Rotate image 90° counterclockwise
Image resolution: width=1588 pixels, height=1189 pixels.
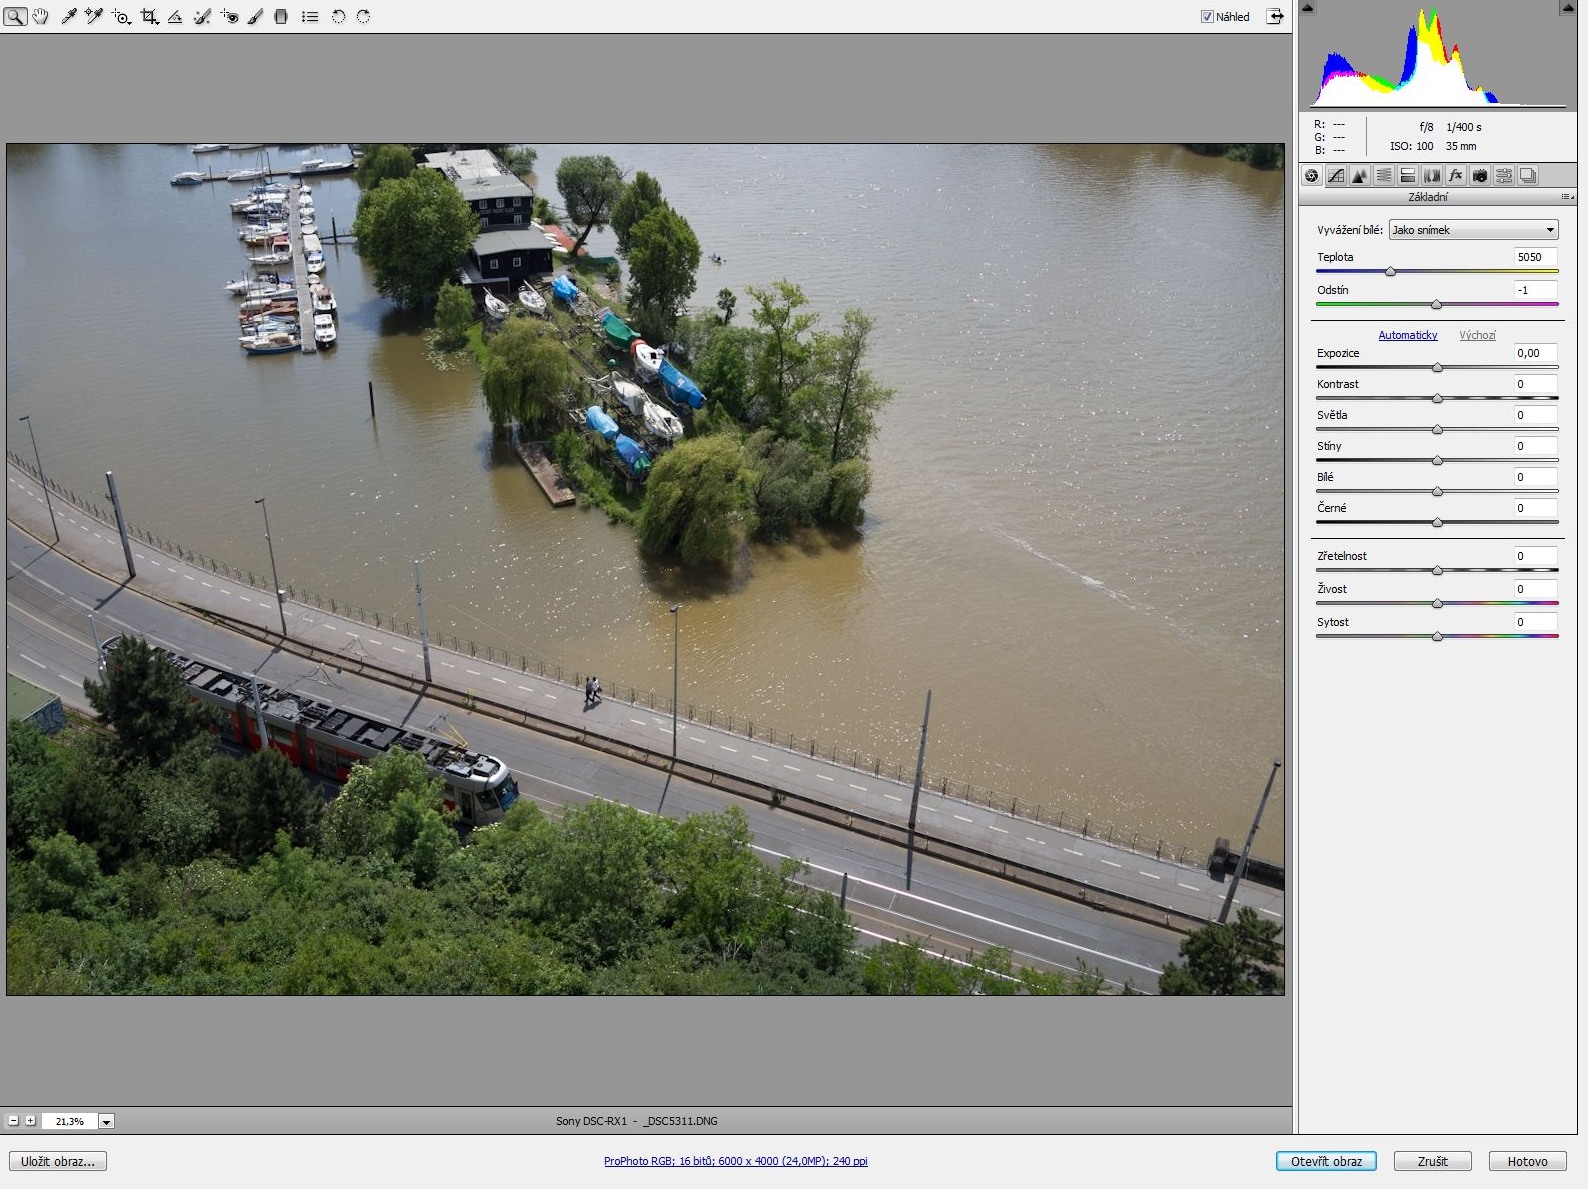(x=338, y=16)
